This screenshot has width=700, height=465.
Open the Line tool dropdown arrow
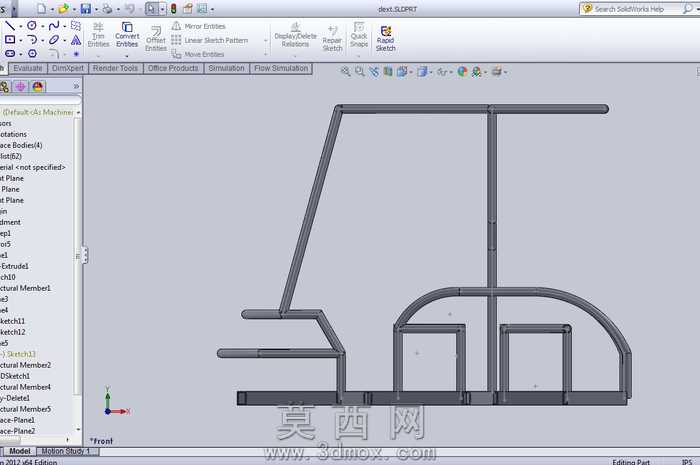click(21, 26)
